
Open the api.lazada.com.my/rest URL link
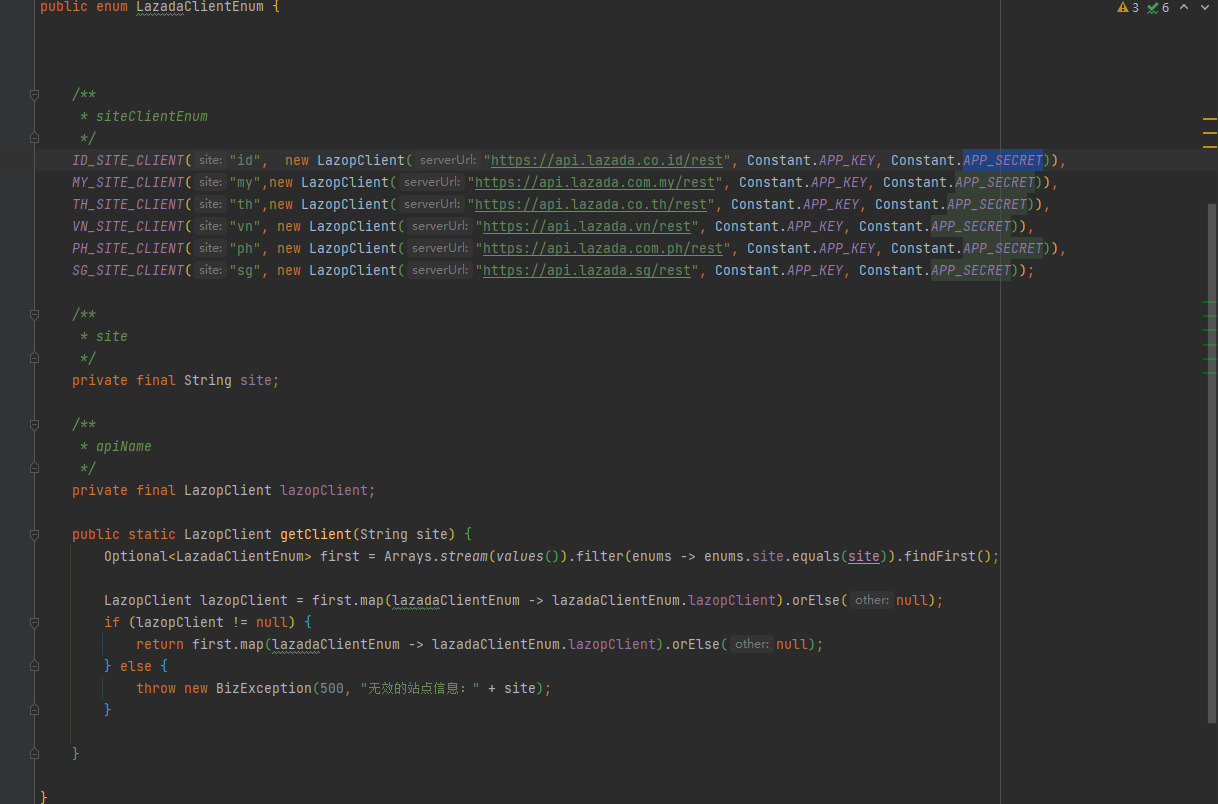coord(598,183)
